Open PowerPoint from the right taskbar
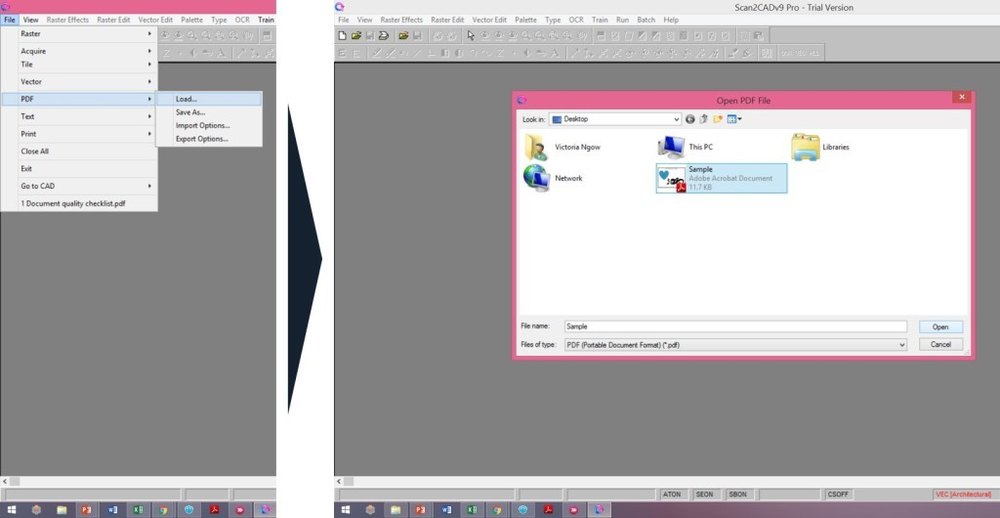 420,510
